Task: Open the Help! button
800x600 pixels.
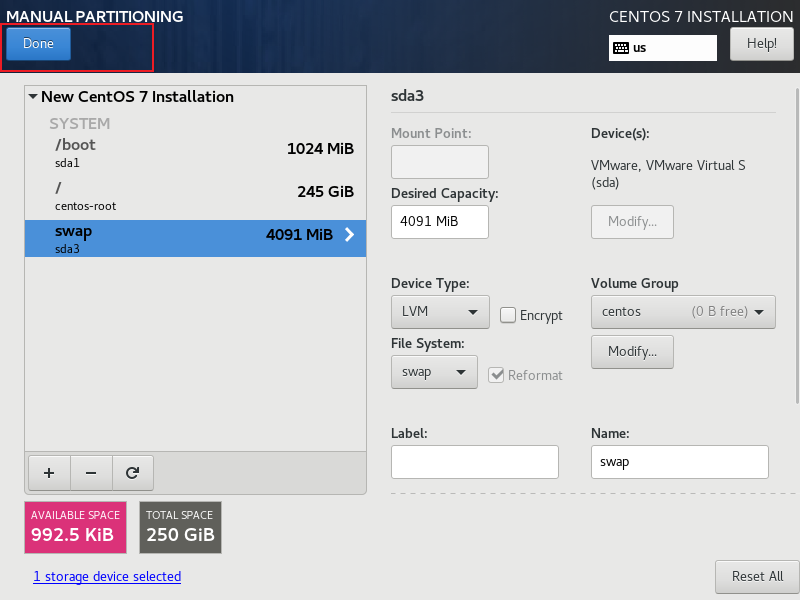Action: click(761, 44)
